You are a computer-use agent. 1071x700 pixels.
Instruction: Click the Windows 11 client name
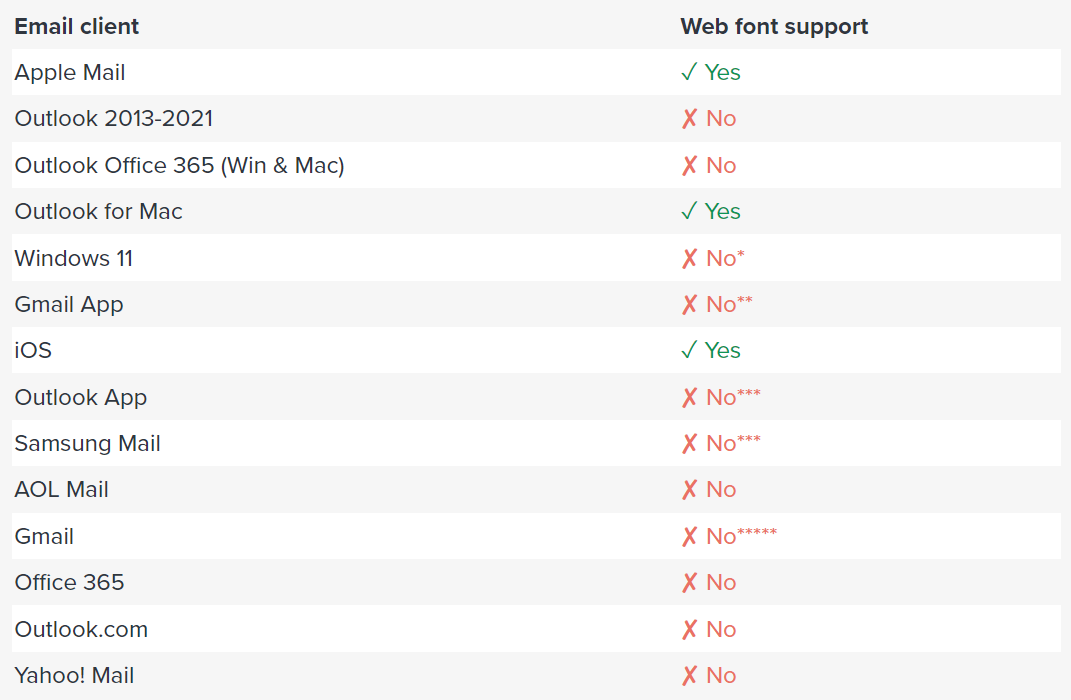pos(74,258)
